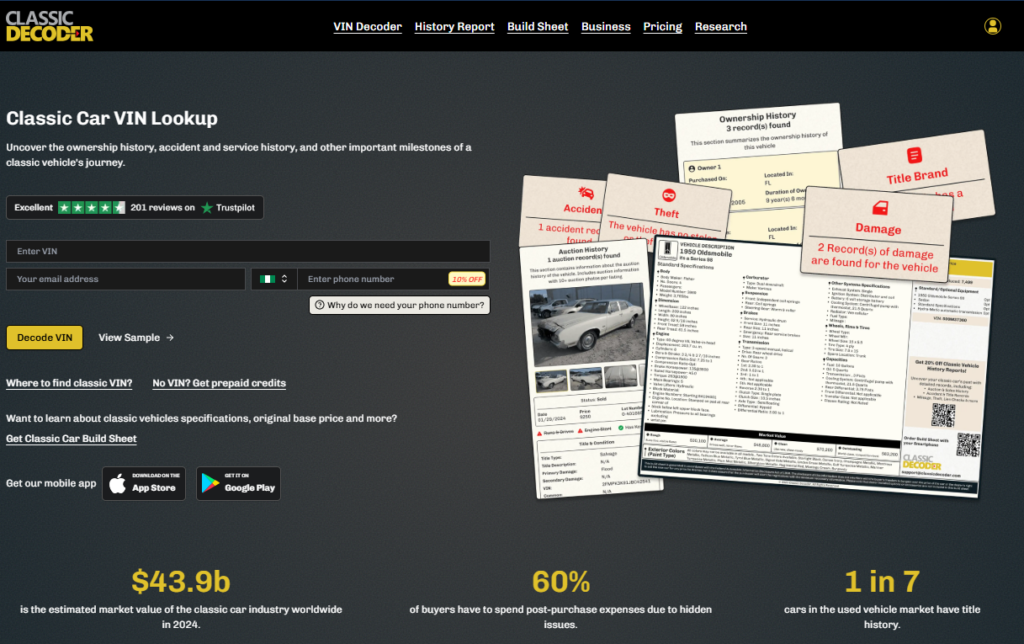Follow the Where to find classic VIN link

69,383
